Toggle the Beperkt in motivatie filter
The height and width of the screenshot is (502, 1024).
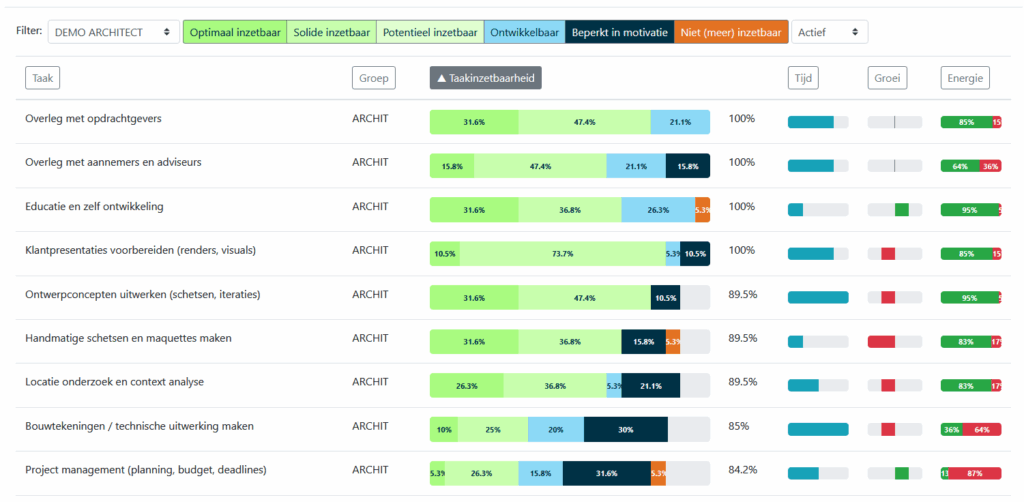(619, 32)
